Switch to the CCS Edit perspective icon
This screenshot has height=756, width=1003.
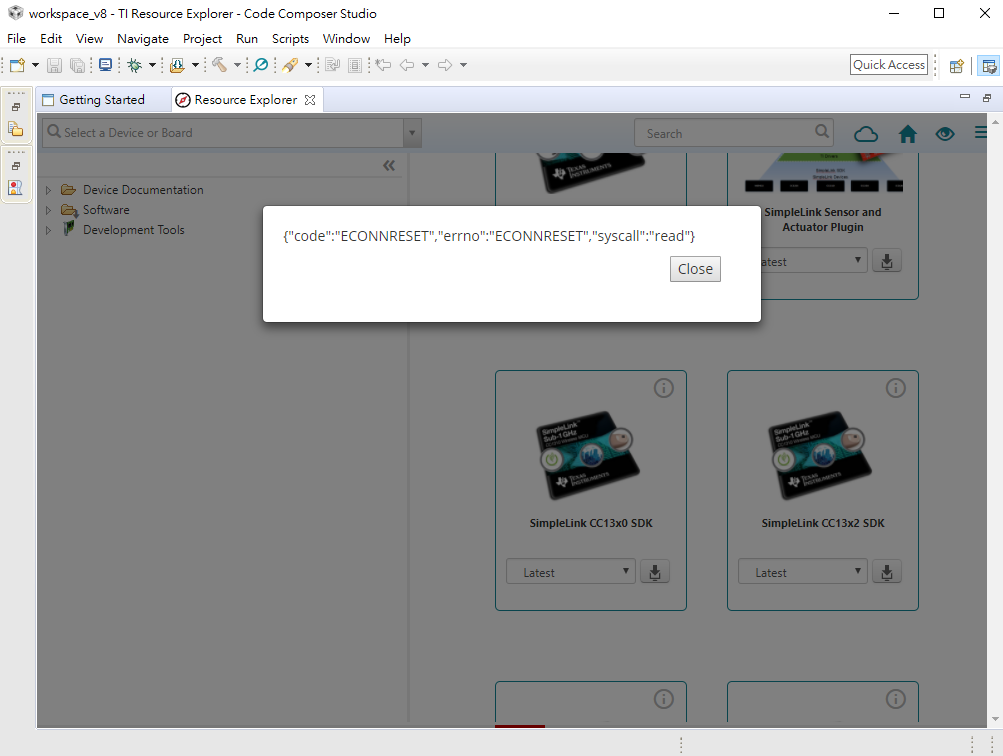click(989, 66)
